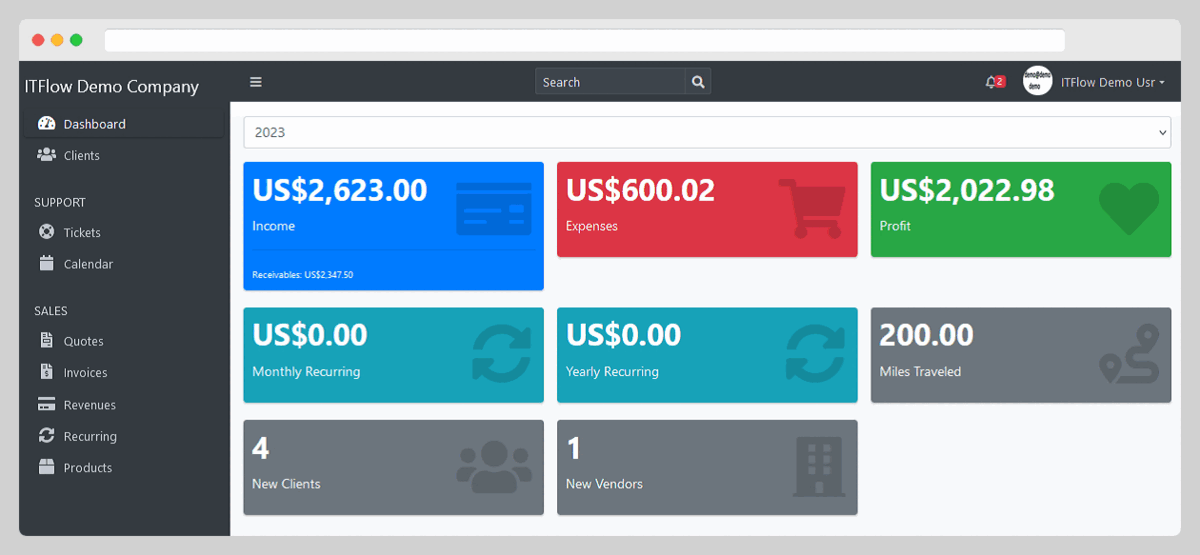Click the Dashboard speedometer icon
Viewport: 1200px width, 555px height.
point(46,124)
